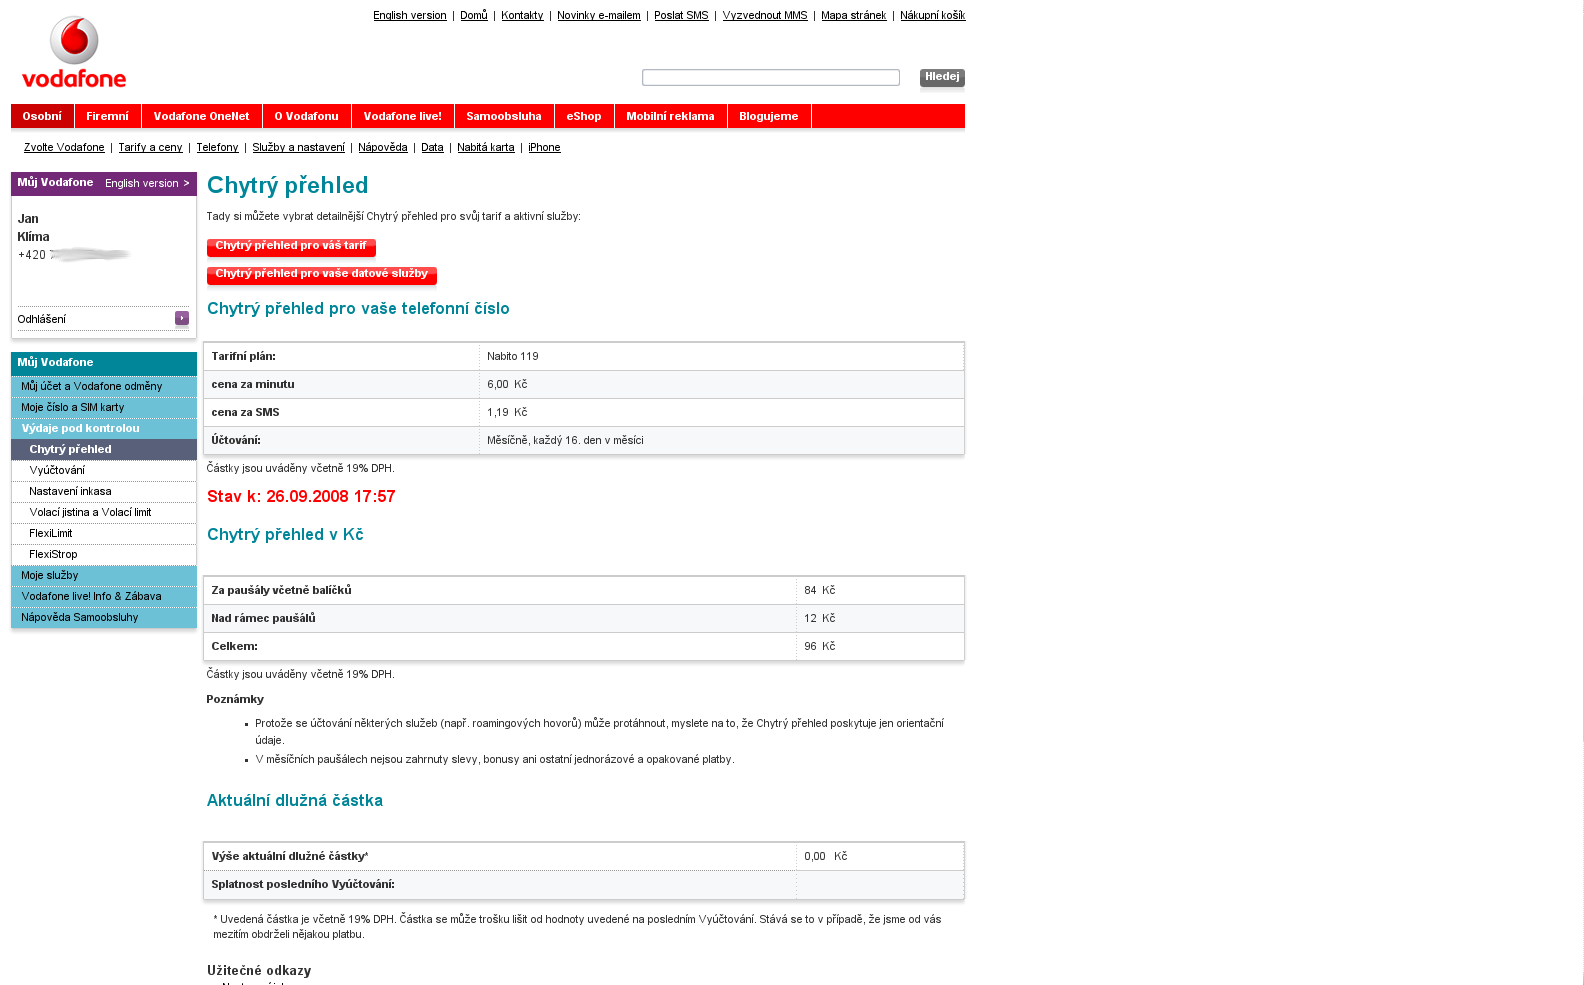Select the O Vodafonu tab
This screenshot has width=1584, height=985.
[307, 116]
